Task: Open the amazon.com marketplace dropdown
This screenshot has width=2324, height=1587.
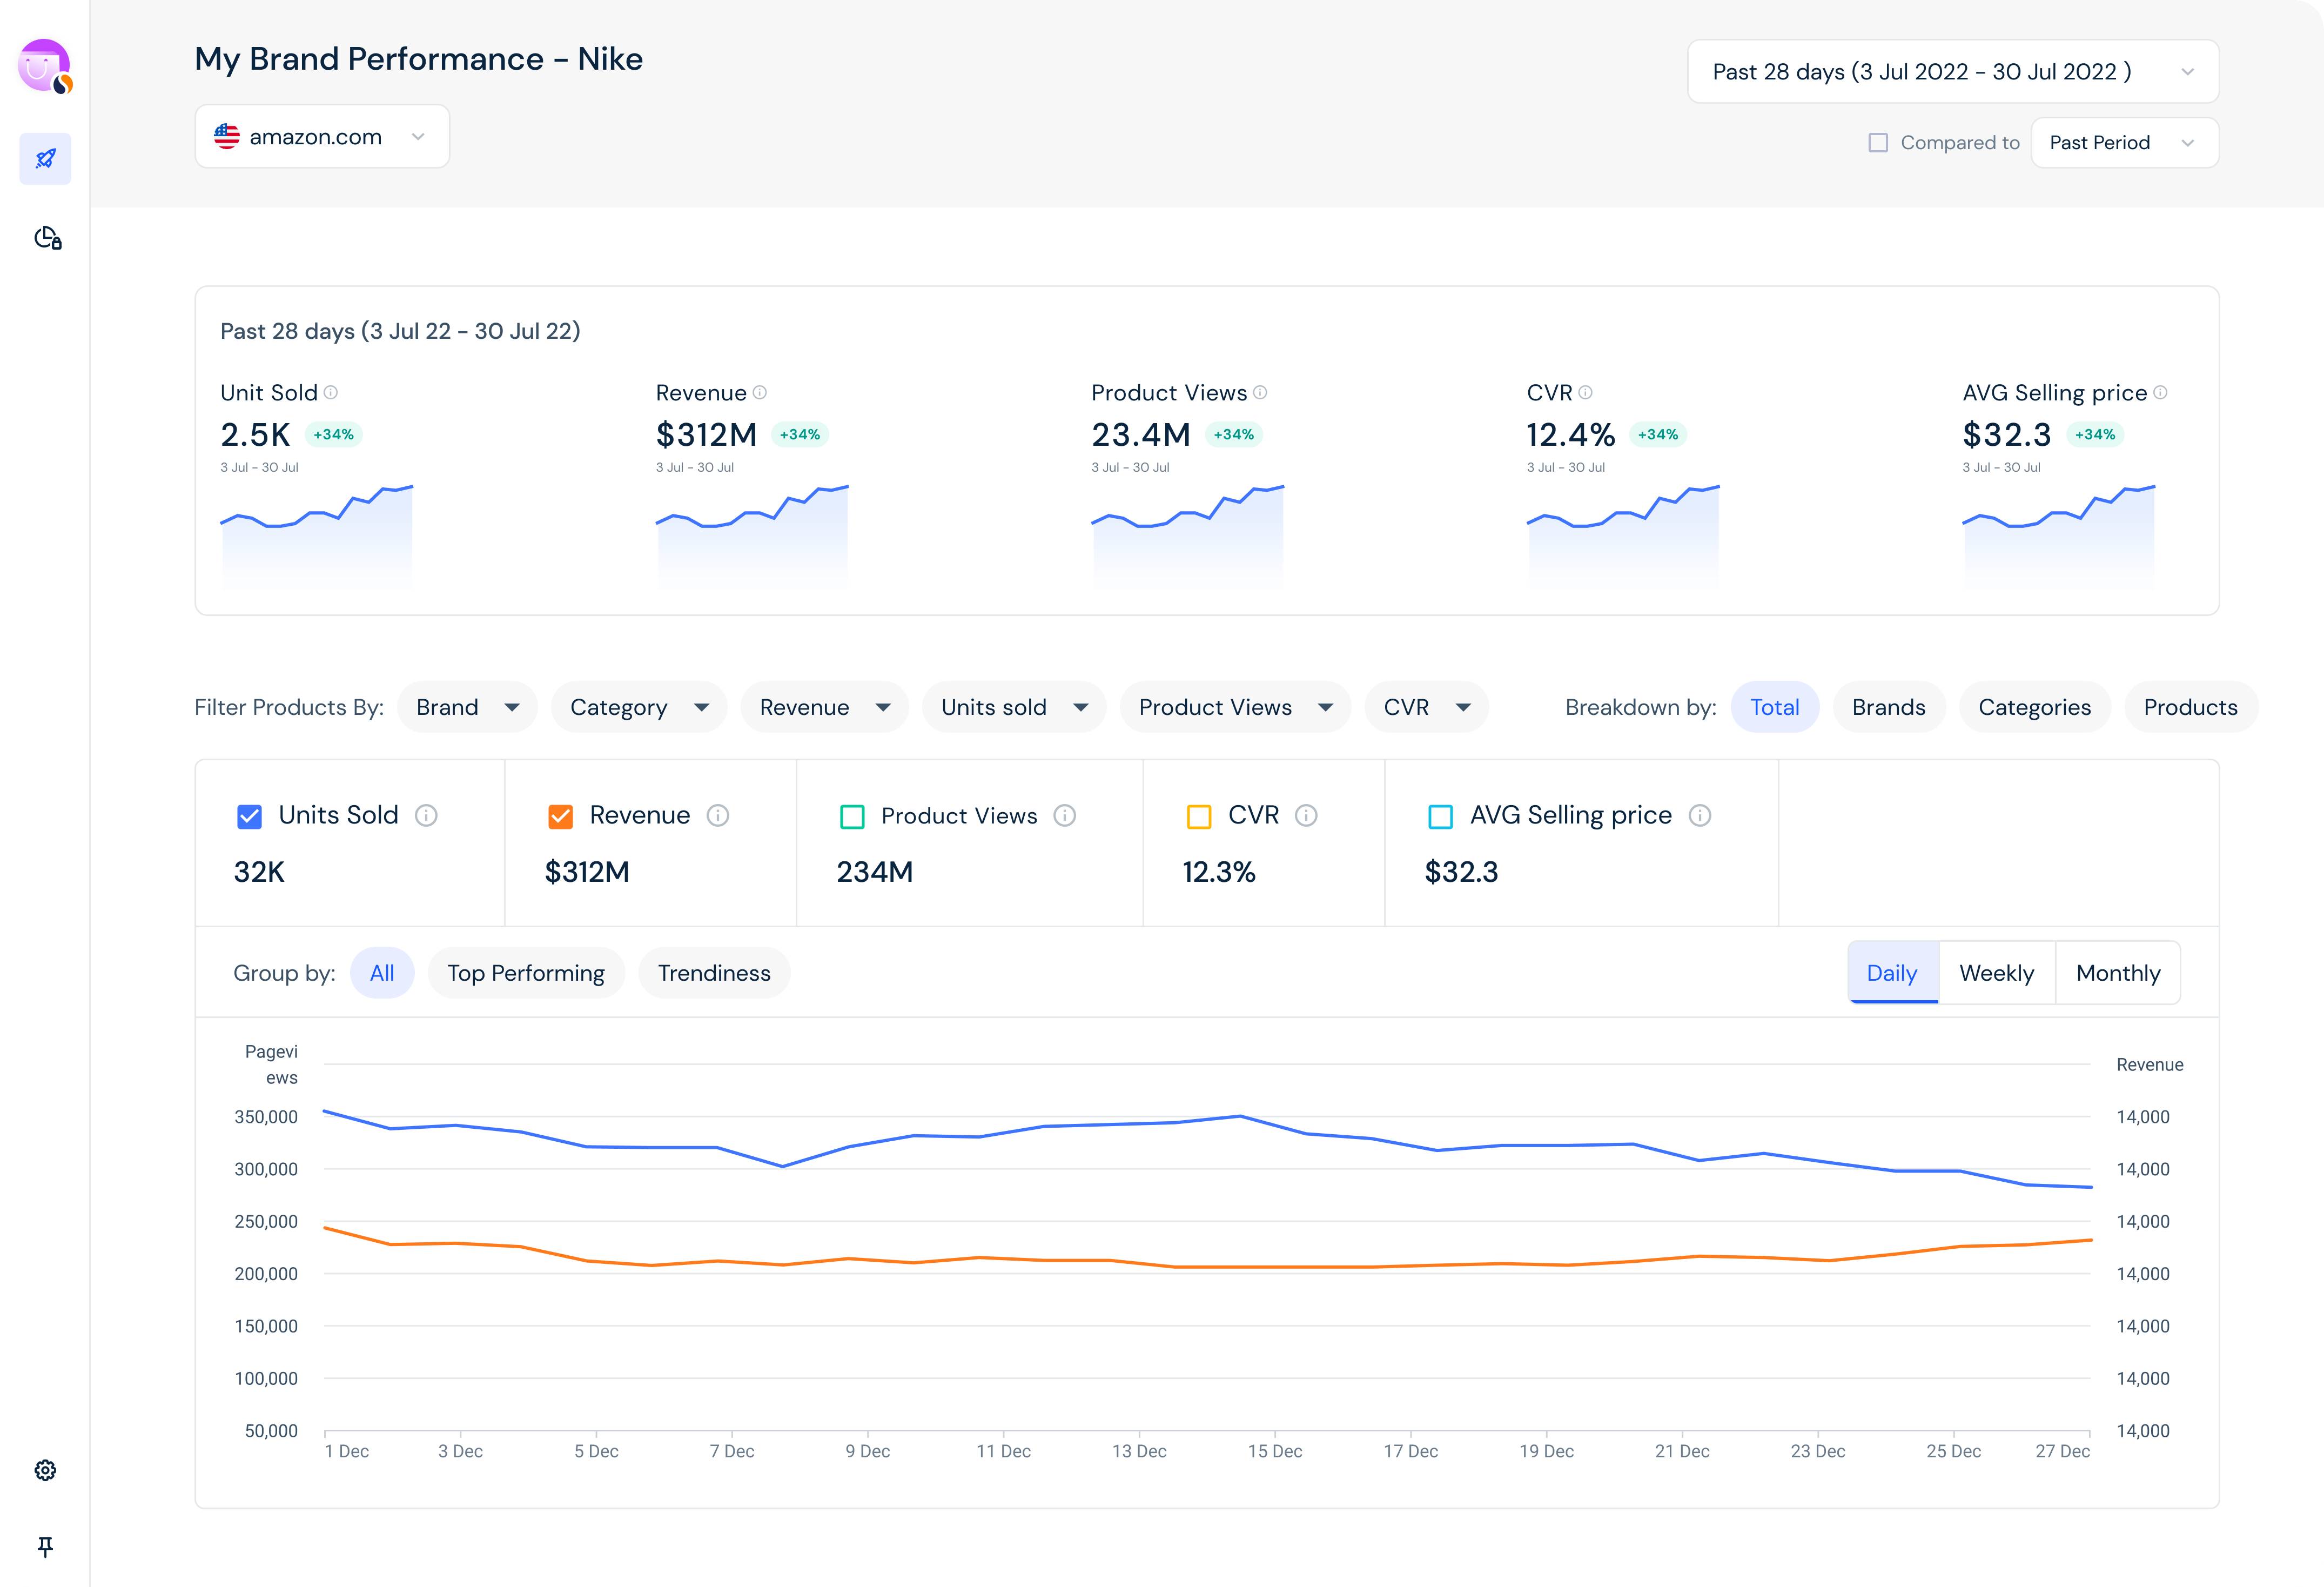Action: (x=322, y=136)
